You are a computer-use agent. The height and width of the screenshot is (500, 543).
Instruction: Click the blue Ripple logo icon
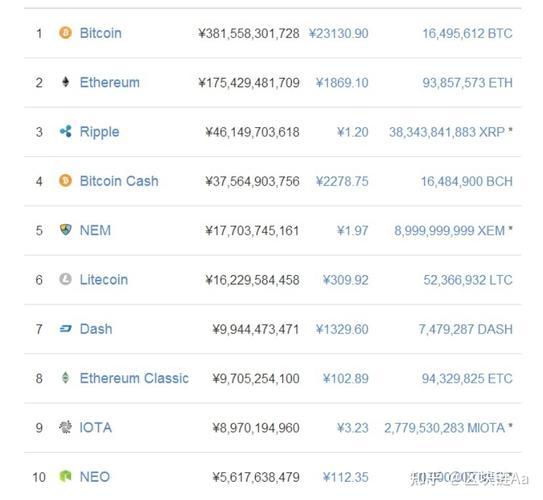65,131
